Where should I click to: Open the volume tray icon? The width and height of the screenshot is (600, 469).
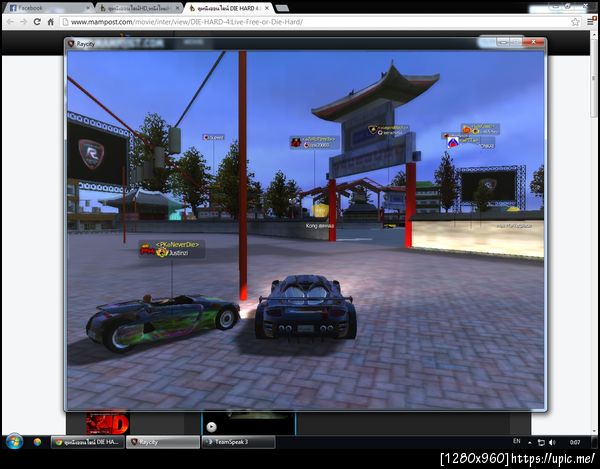coord(552,443)
